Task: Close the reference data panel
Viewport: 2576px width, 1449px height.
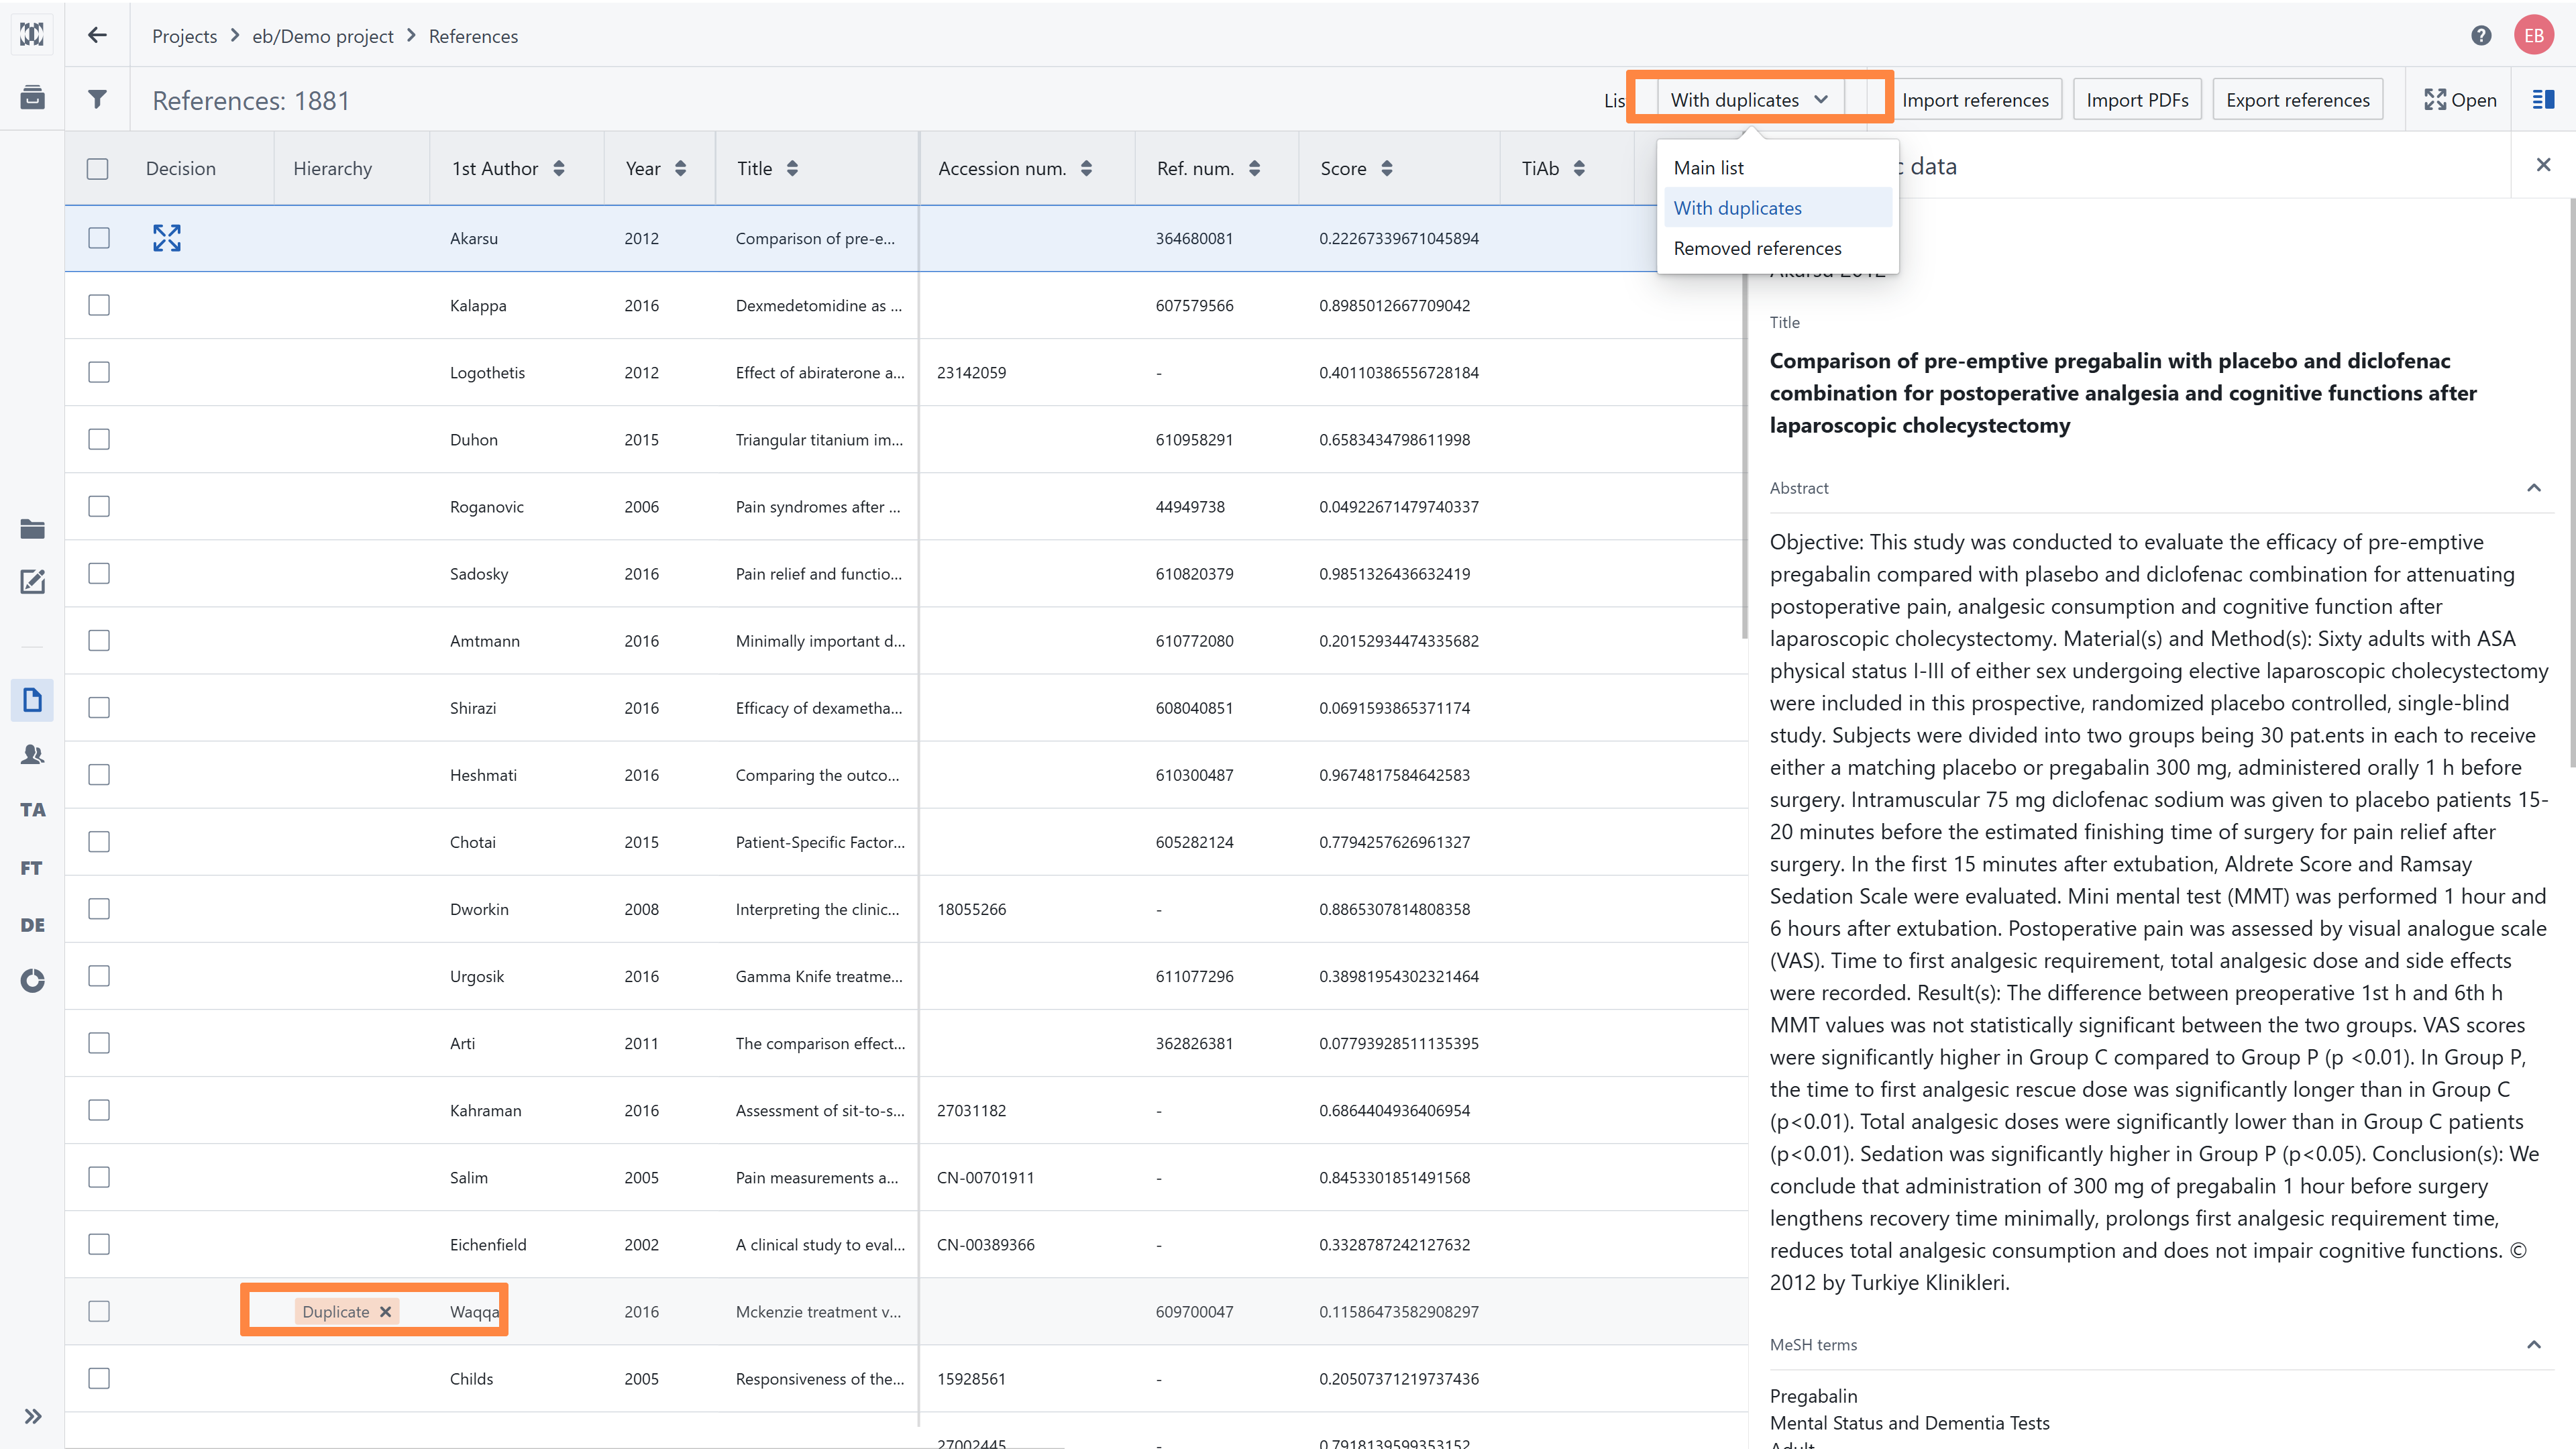Action: click(x=2544, y=165)
